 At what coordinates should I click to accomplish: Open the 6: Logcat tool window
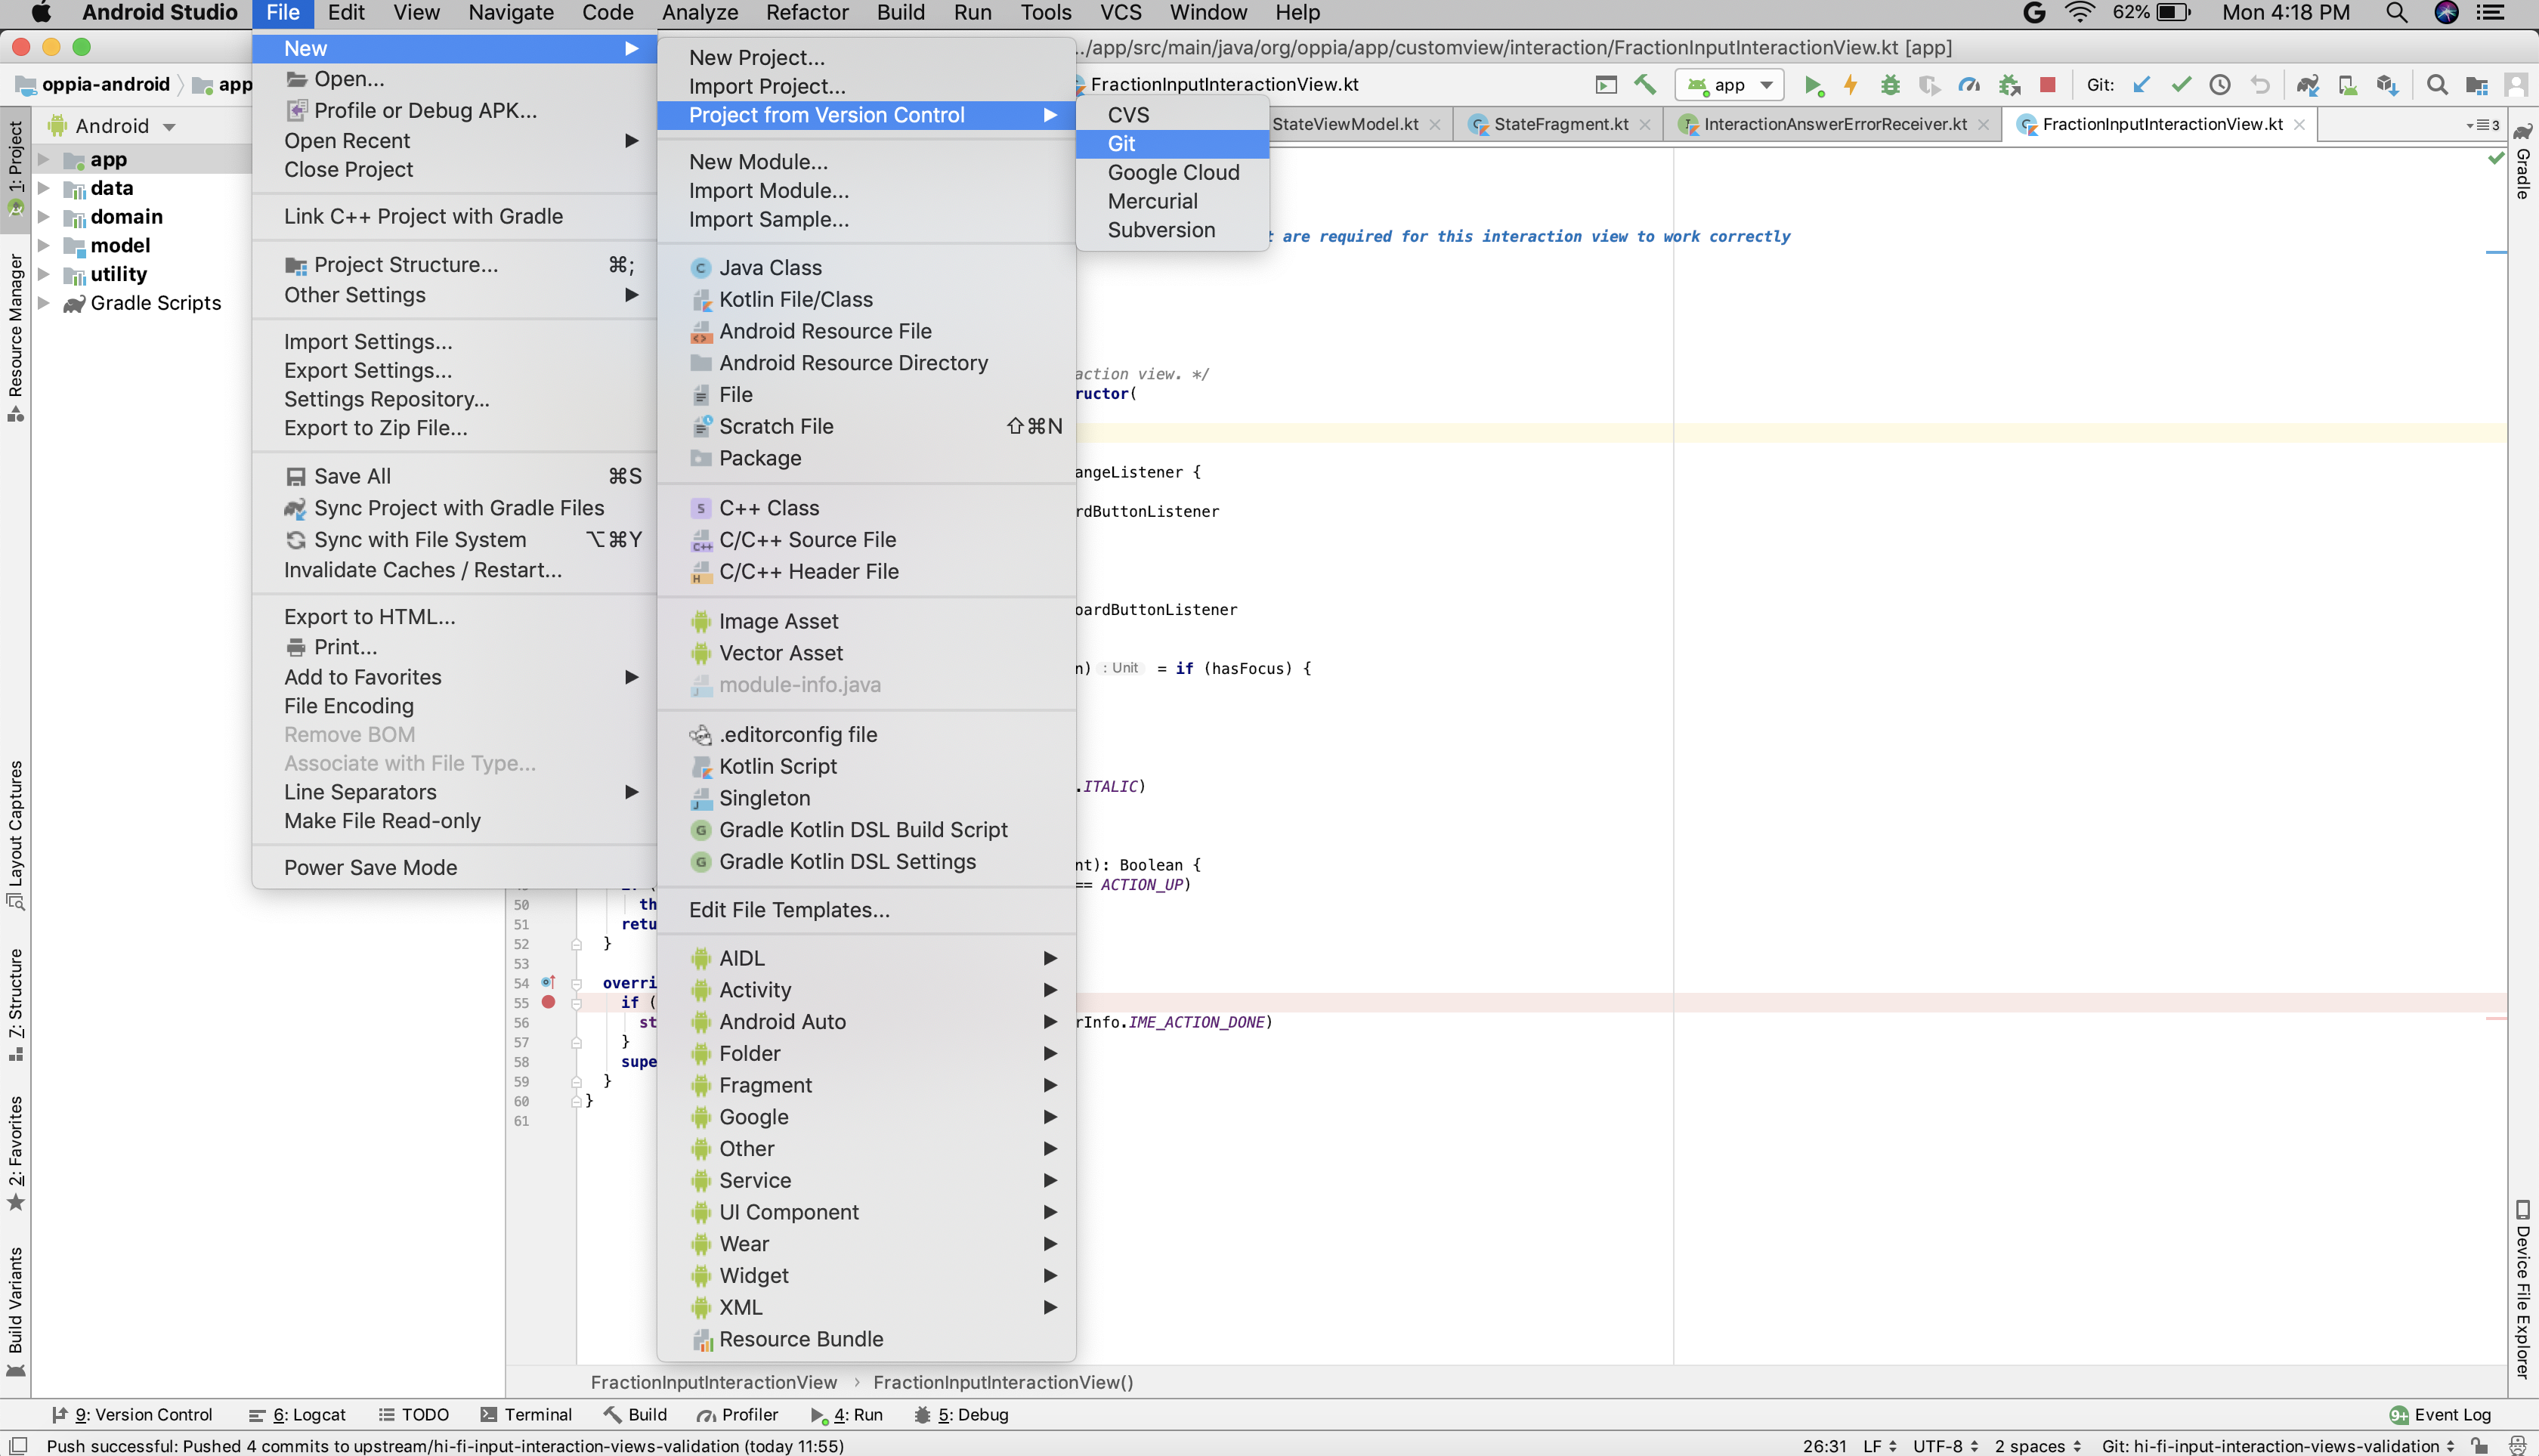(297, 1414)
